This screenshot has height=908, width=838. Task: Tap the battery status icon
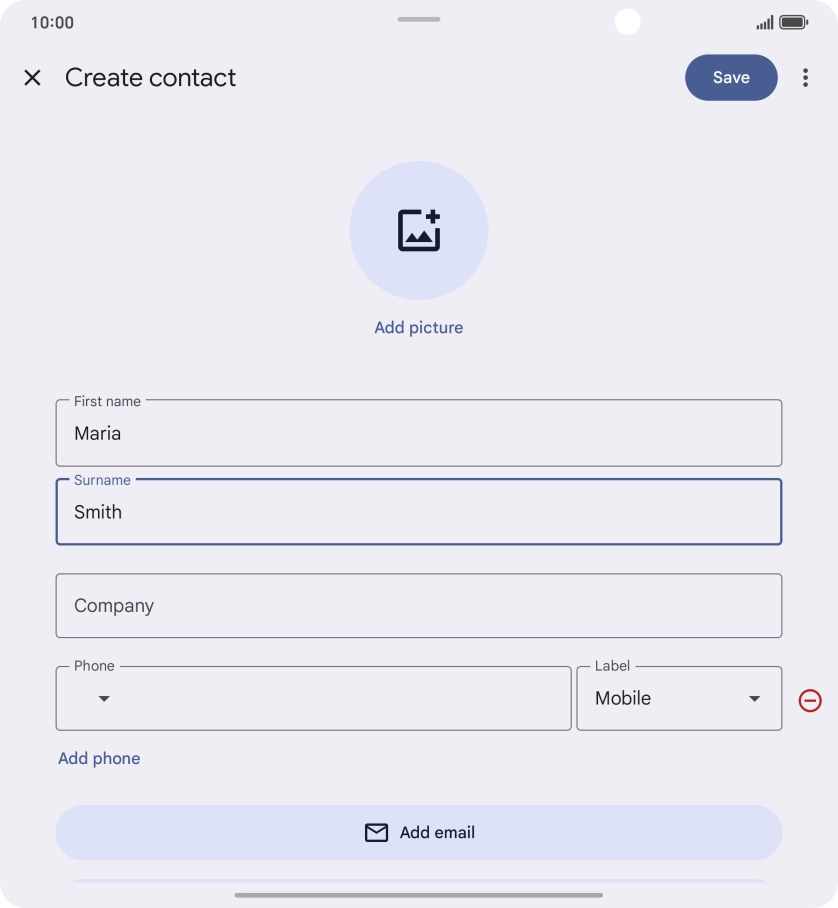(793, 22)
